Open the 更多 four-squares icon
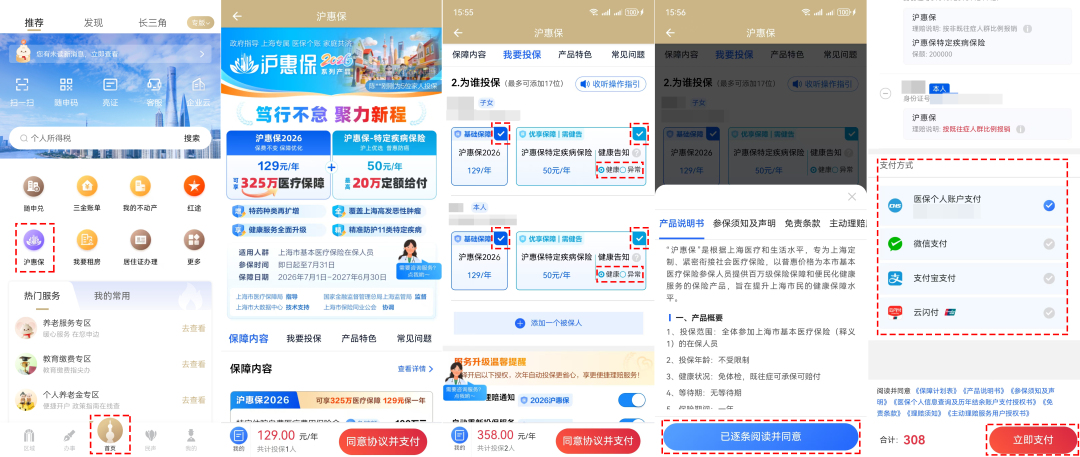Viewport: 1080px width, 457px height. (x=194, y=240)
